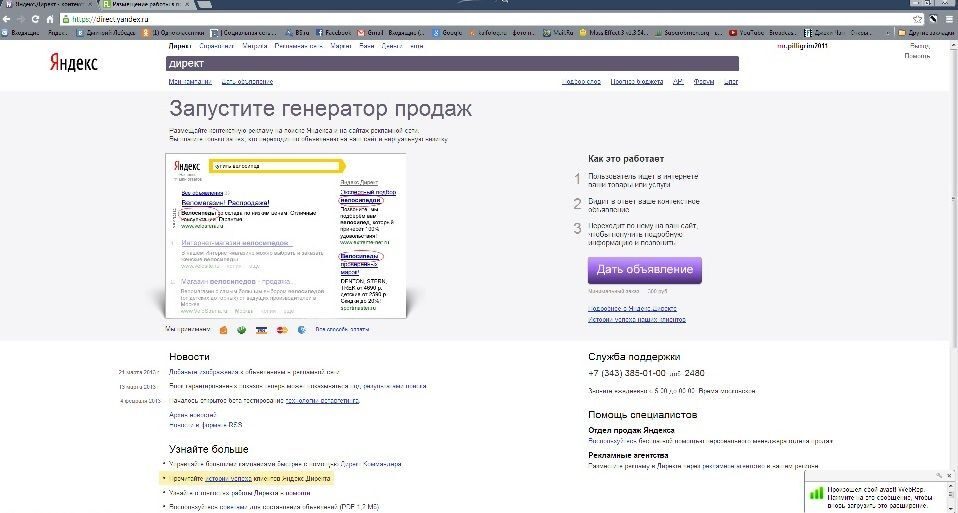The height and width of the screenshot is (513, 958).
Task: Click the browser reload icon
Action: (35, 19)
